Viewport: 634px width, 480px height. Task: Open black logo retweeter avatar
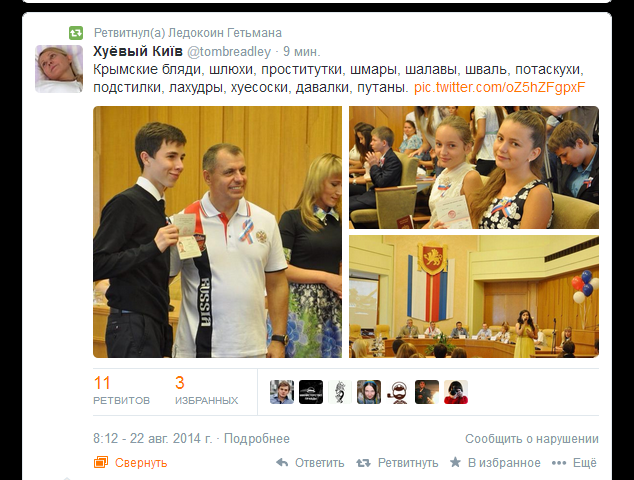[311, 392]
